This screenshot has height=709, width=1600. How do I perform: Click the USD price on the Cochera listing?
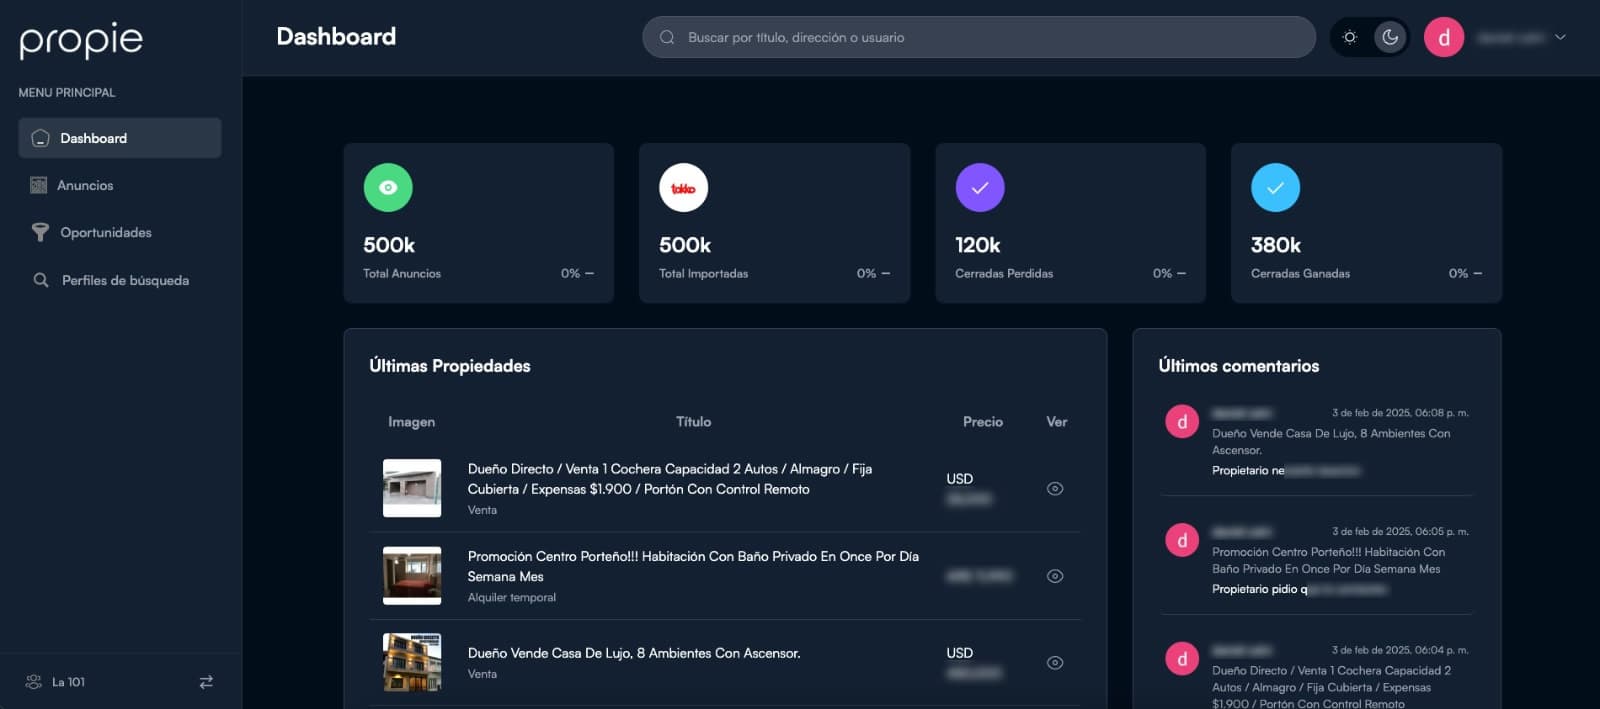pos(960,479)
